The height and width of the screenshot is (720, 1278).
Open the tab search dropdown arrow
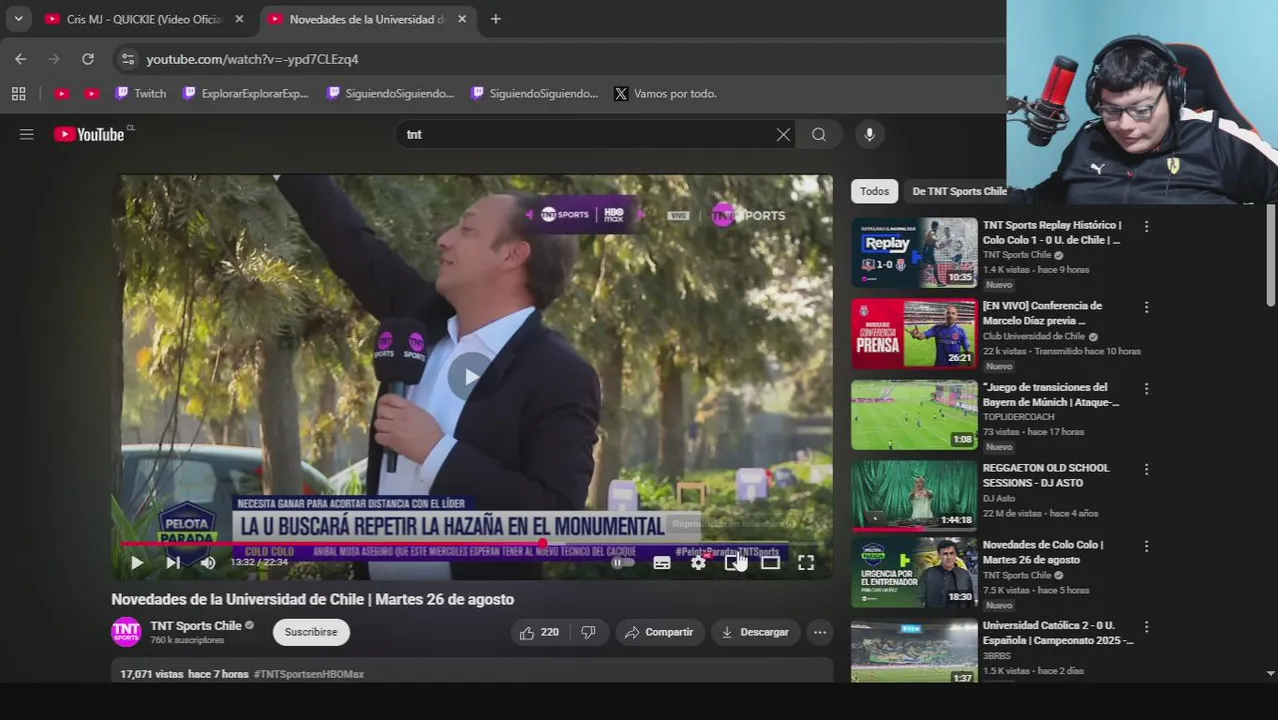click(x=18, y=19)
